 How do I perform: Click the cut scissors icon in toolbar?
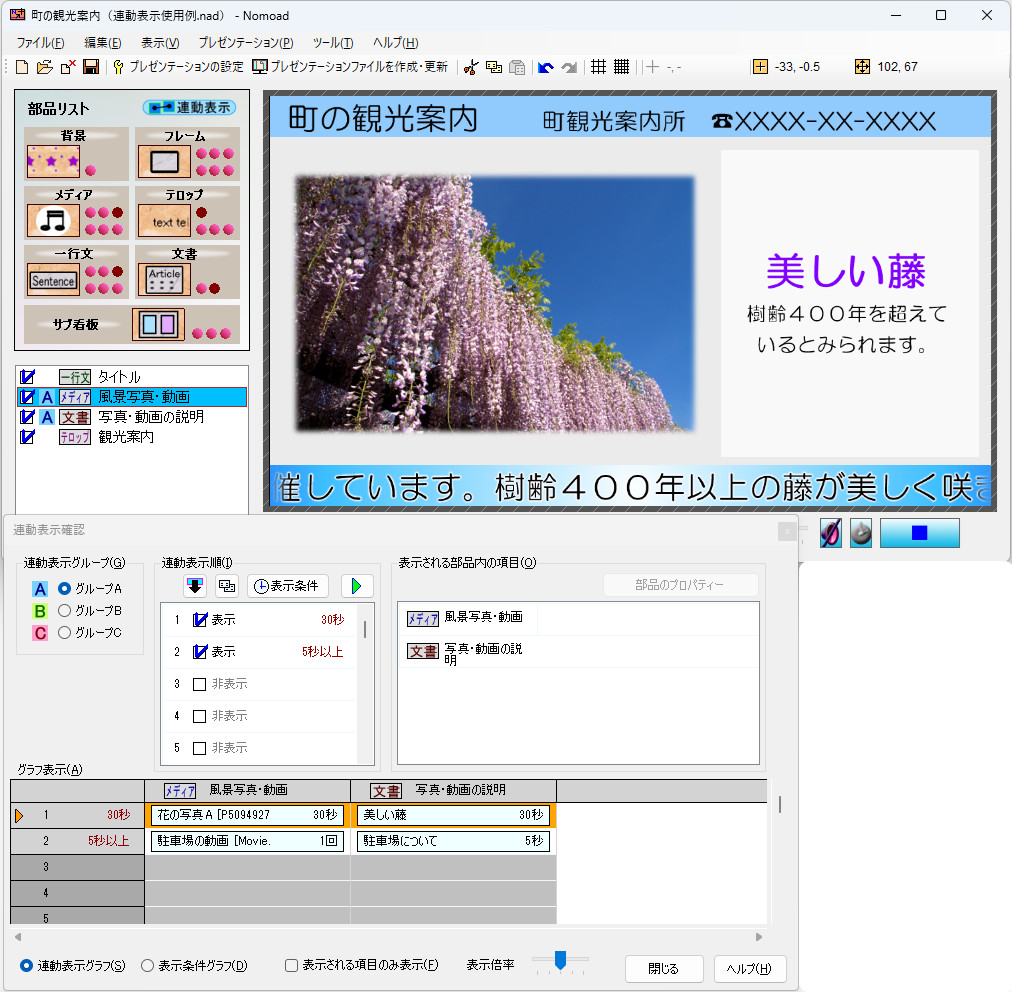(x=471, y=67)
